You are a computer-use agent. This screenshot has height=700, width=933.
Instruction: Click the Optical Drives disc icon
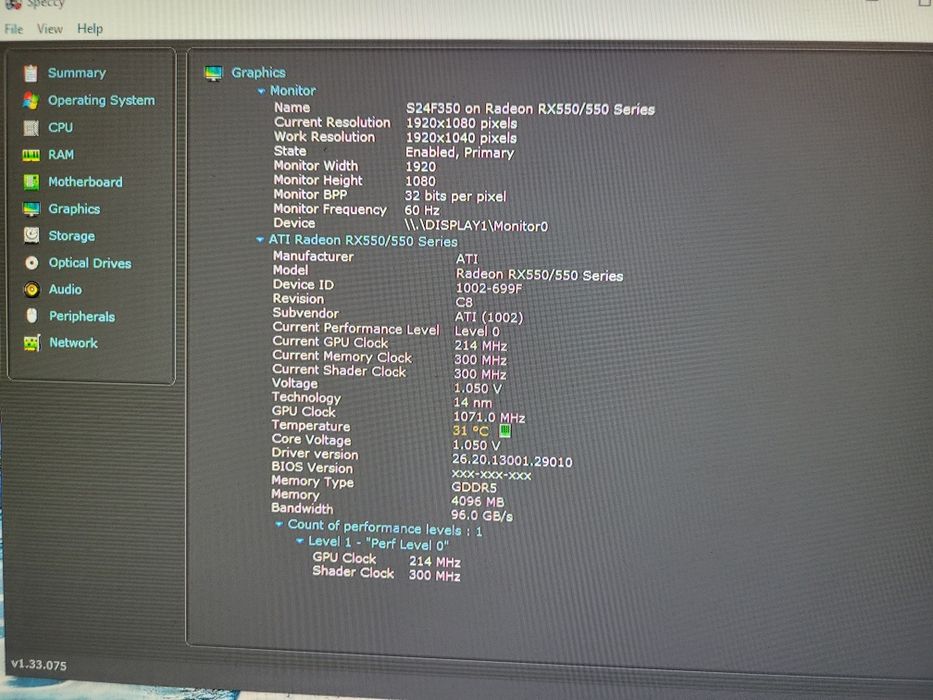pyautogui.click(x=32, y=262)
